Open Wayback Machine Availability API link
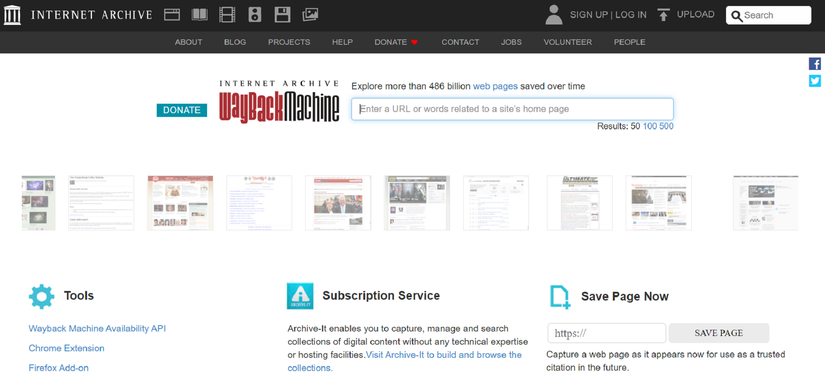This screenshot has height=377, width=825. coord(97,329)
